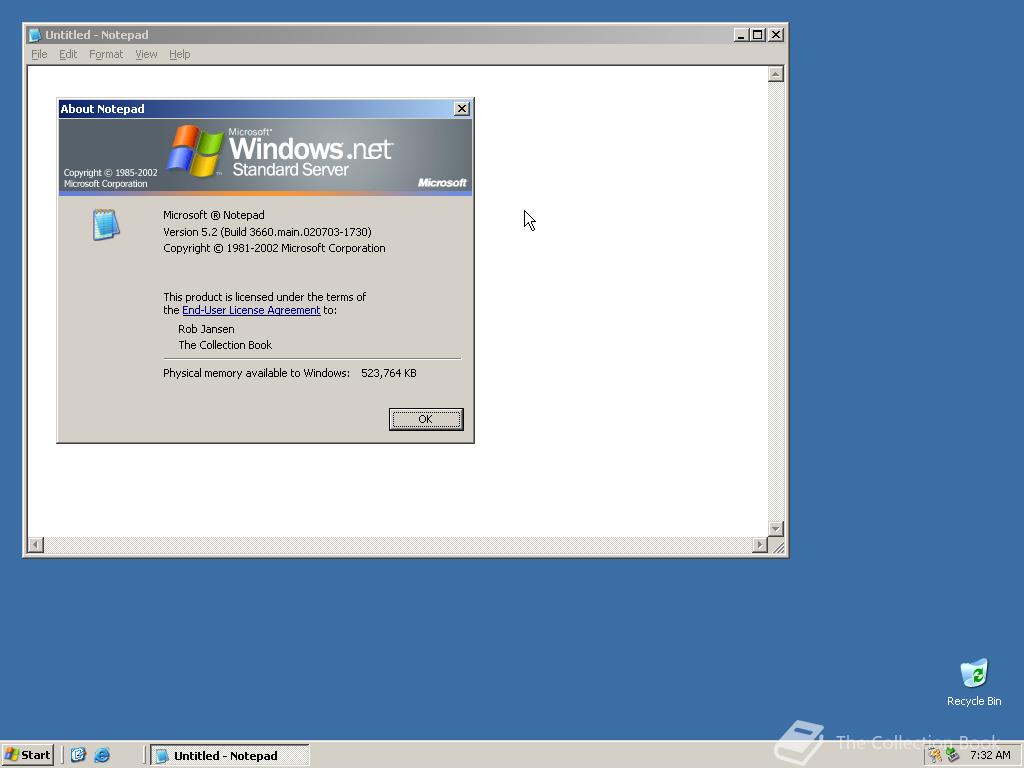Maximize the Notepad window
The width and height of the screenshot is (1024, 768).
pyautogui.click(x=757, y=35)
